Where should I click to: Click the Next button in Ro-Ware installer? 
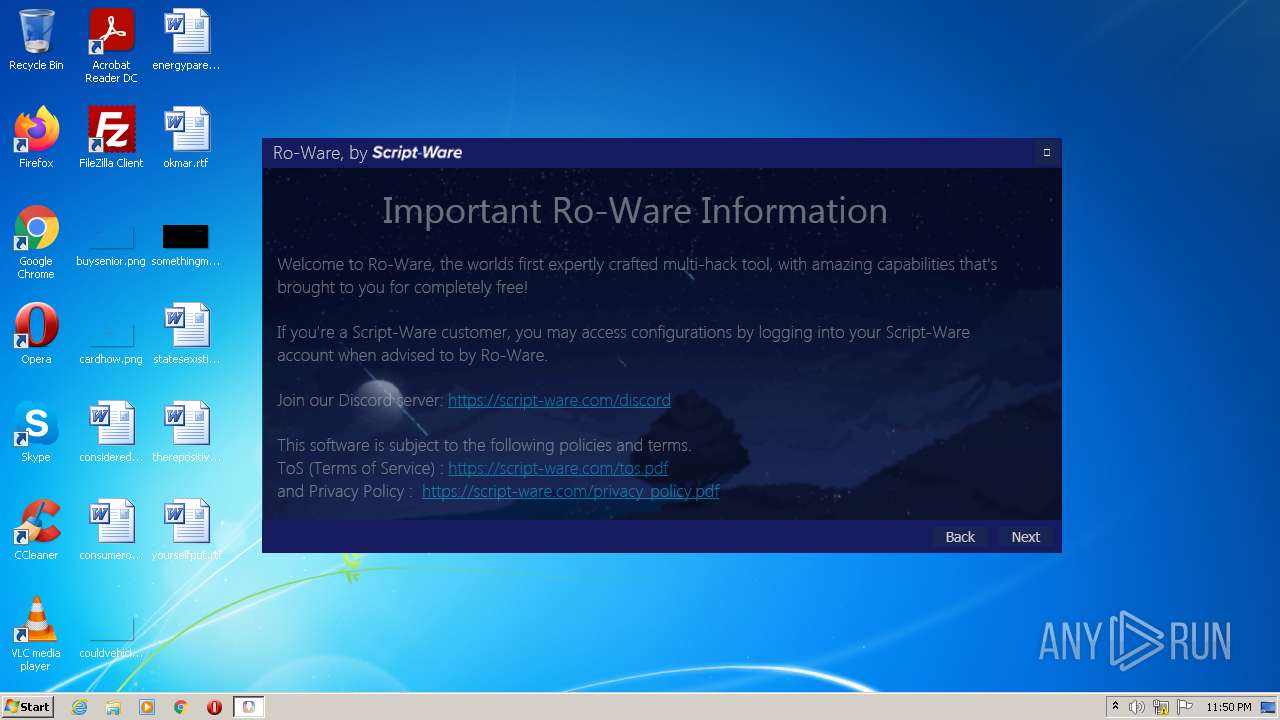pyautogui.click(x=1026, y=537)
